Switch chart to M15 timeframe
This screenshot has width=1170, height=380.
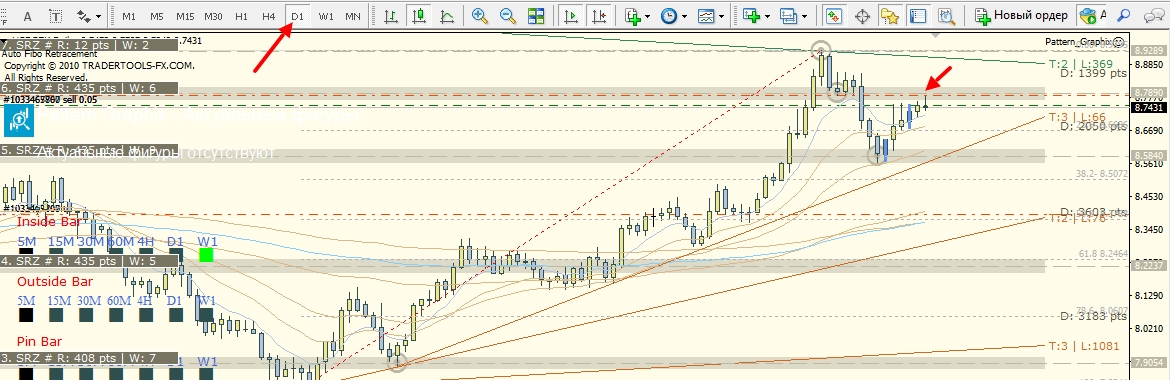pyautogui.click(x=185, y=16)
